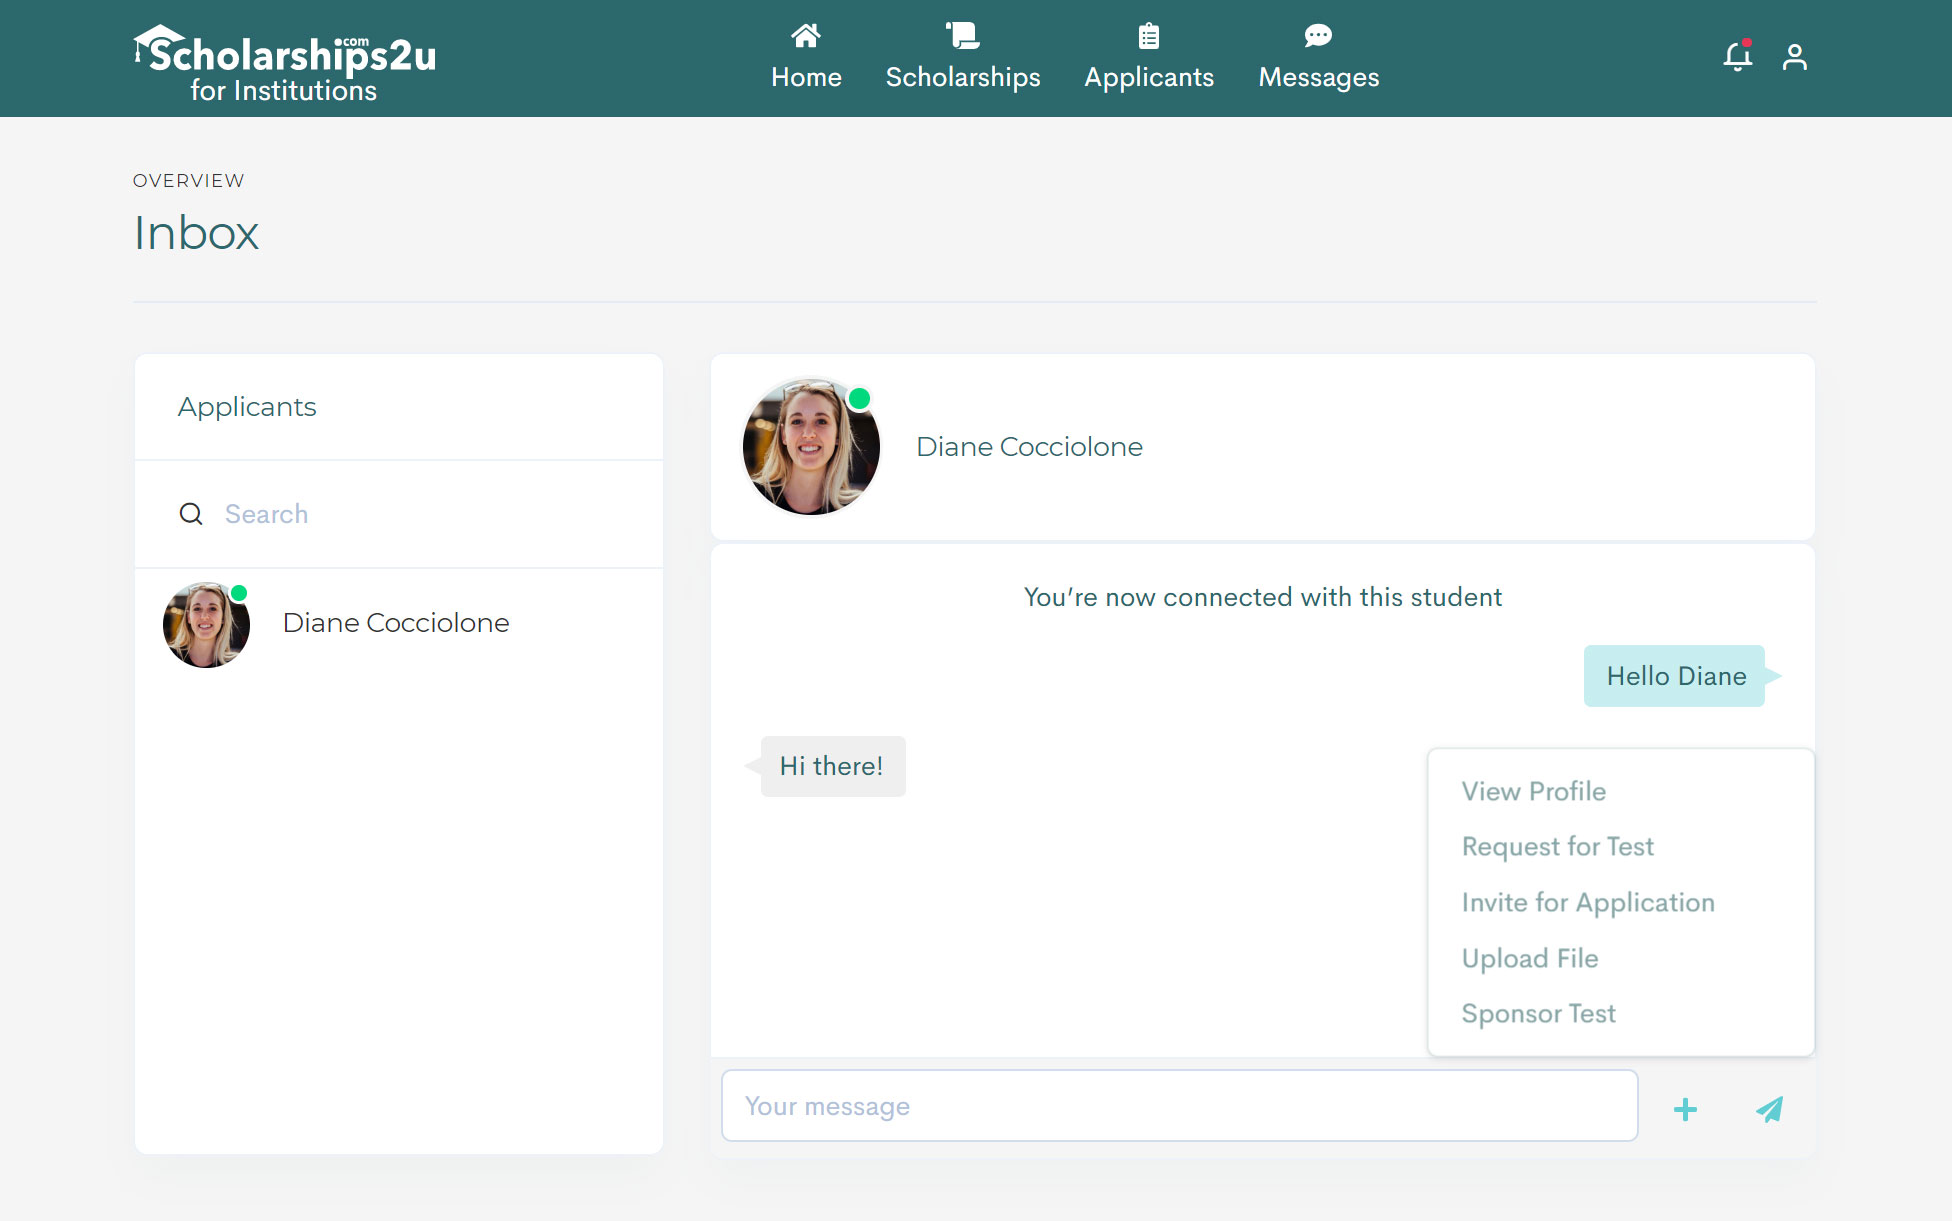
Task: Click the Search applicants field
Action: [x=399, y=514]
